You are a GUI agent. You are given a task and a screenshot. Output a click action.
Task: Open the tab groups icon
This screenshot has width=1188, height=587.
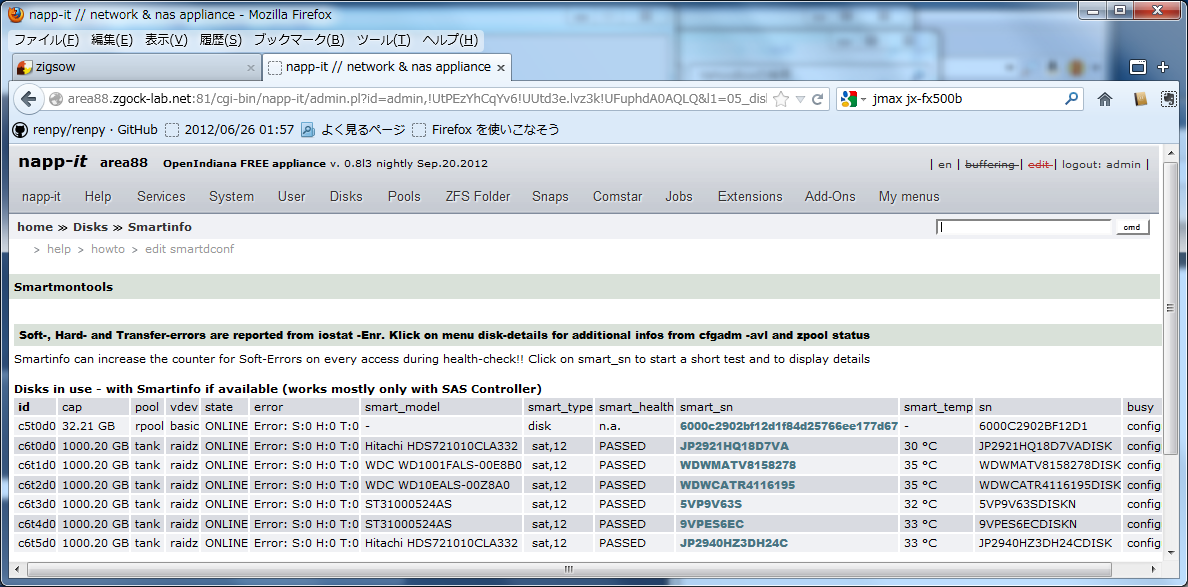tap(1138, 67)
